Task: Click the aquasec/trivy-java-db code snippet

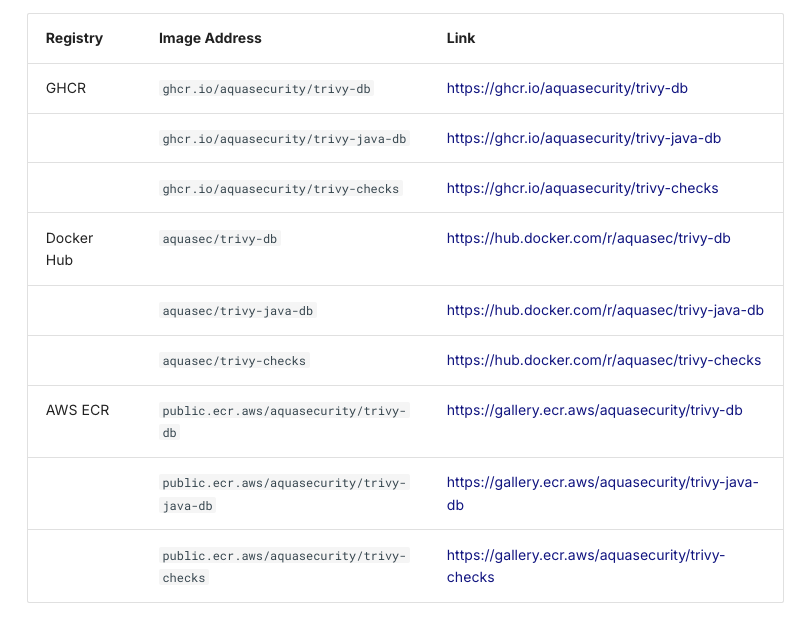Action: point(238,311)
